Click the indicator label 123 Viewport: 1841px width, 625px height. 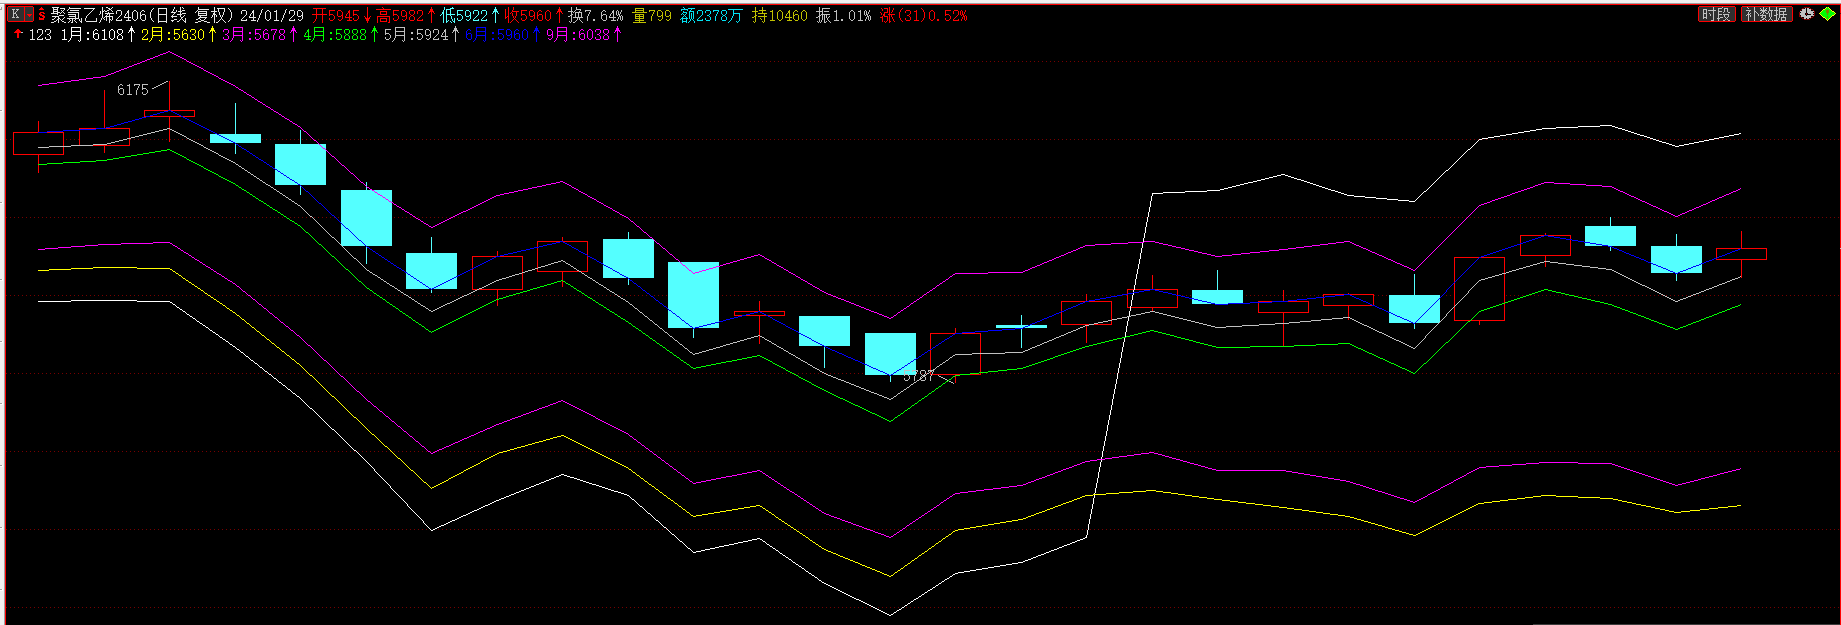(40, 34)
